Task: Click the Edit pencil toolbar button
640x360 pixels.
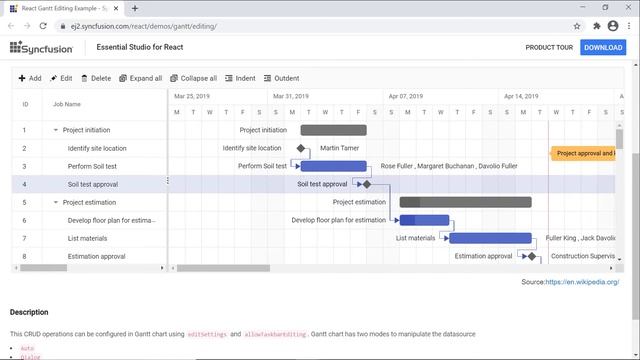Action: (x=61, y=78)
